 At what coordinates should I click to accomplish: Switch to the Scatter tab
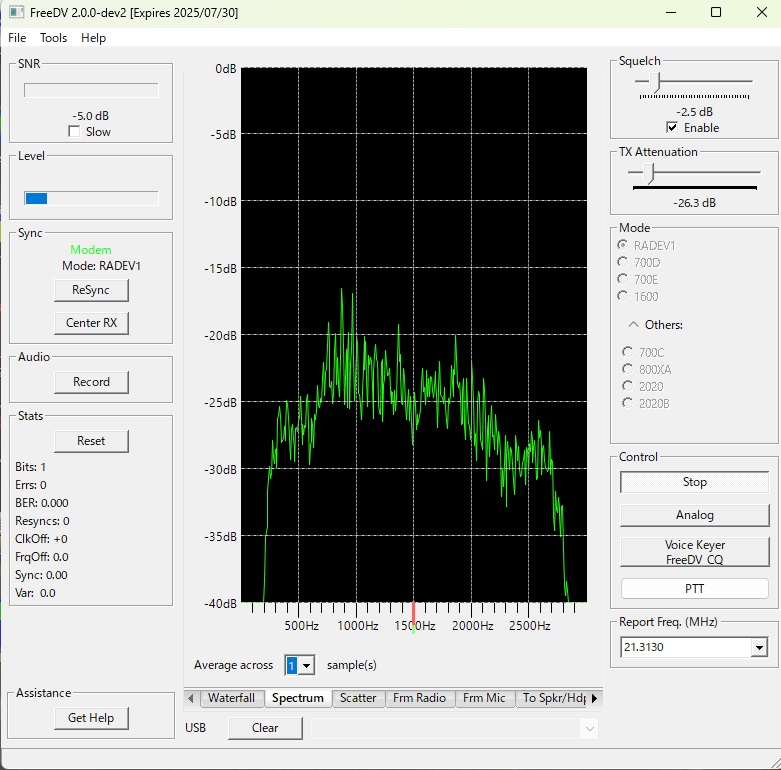358,698
